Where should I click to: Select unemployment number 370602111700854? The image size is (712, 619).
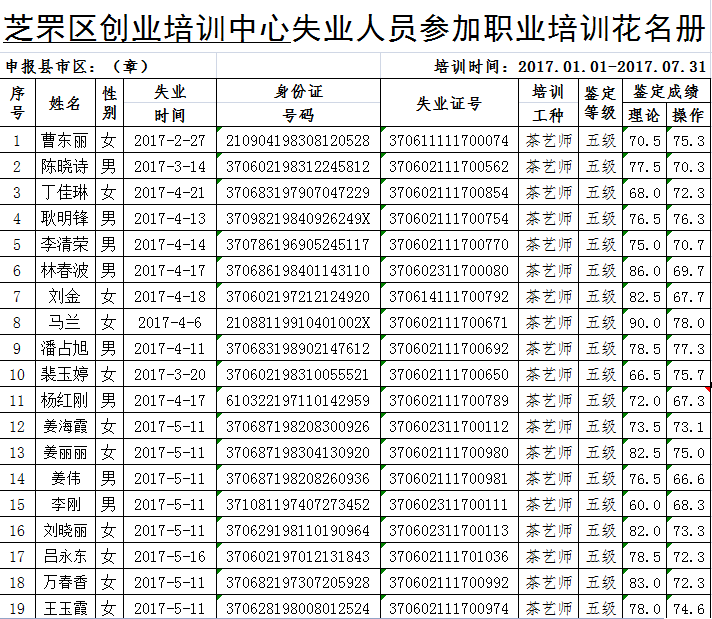(449, 192)
